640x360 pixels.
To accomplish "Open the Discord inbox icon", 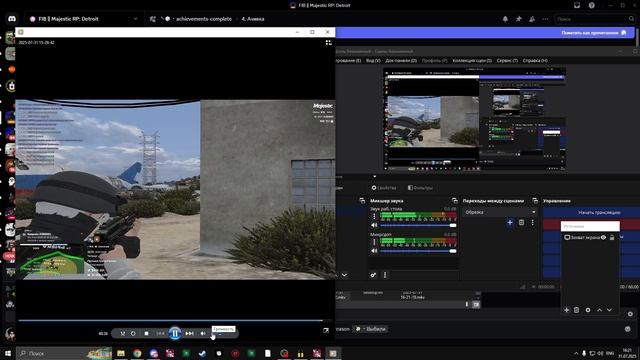I will tap(577, 5).
